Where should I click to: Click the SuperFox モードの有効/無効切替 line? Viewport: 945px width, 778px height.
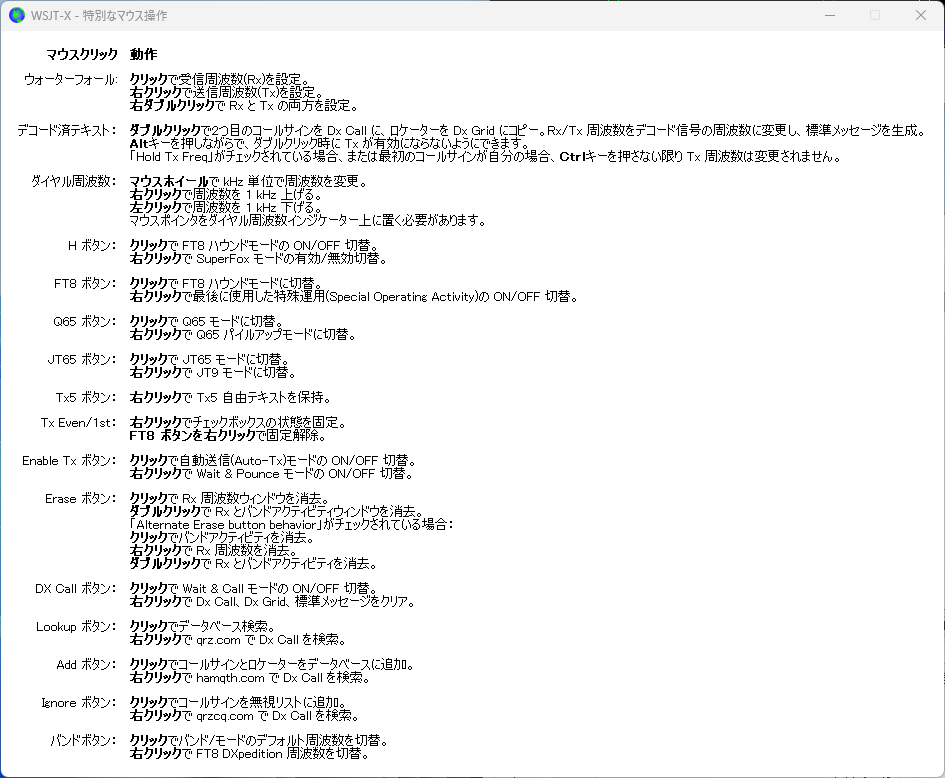259,259
